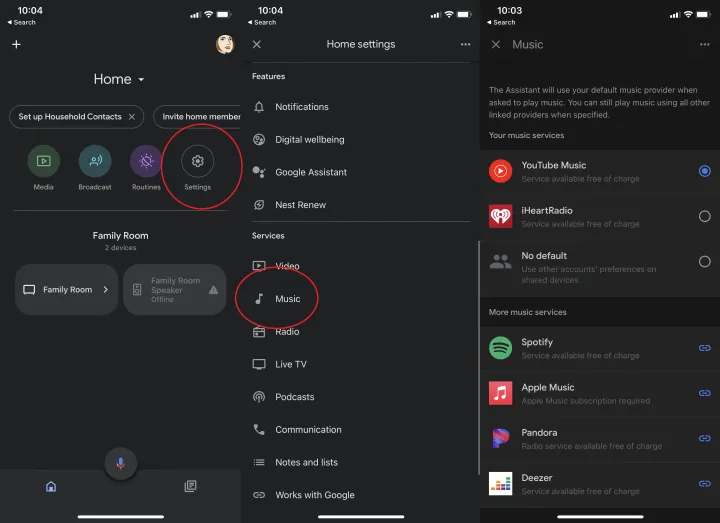720x523 pixels.
Task: Tap the plus add icon
Action: 16,45
